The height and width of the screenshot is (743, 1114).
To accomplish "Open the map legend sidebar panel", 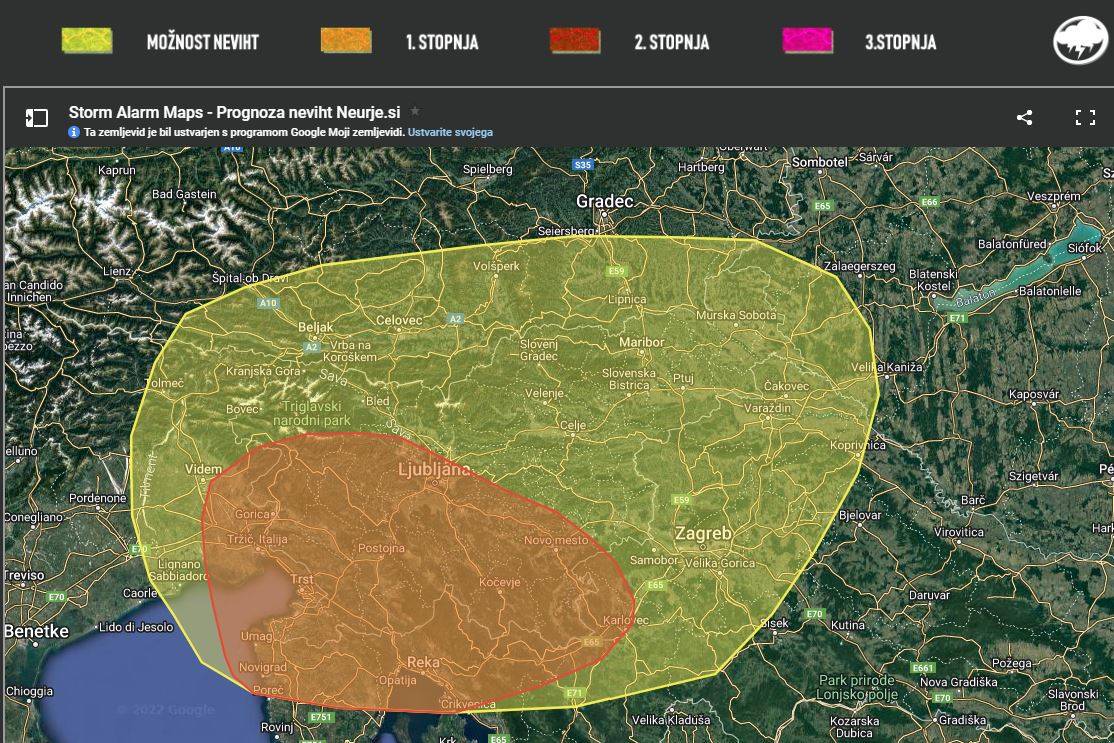I will click(x=37, y=118).
